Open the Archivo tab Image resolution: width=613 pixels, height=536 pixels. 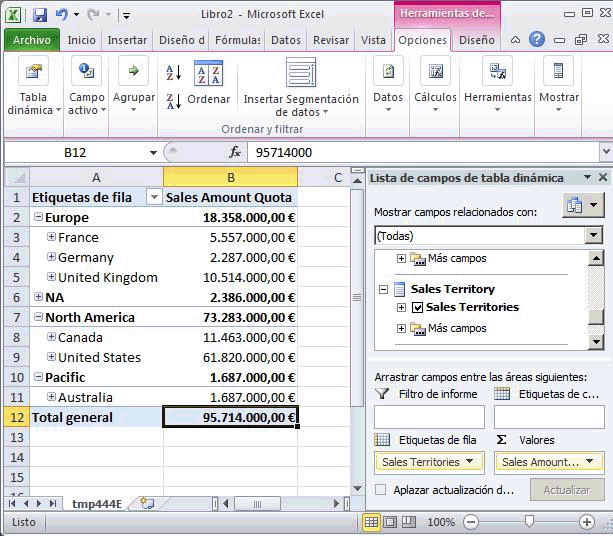coord(32,40)
